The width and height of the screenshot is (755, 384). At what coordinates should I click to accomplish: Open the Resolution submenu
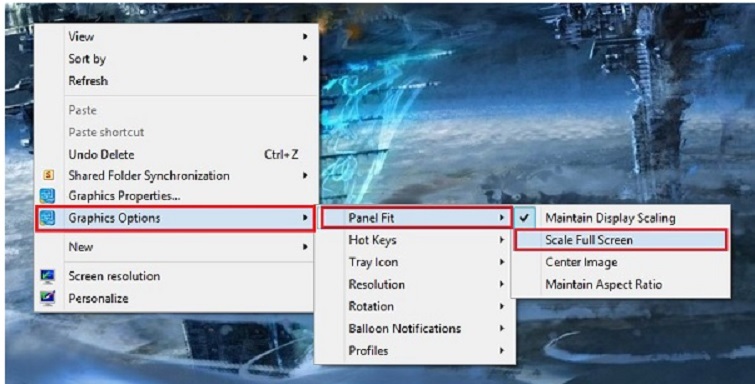415,284
